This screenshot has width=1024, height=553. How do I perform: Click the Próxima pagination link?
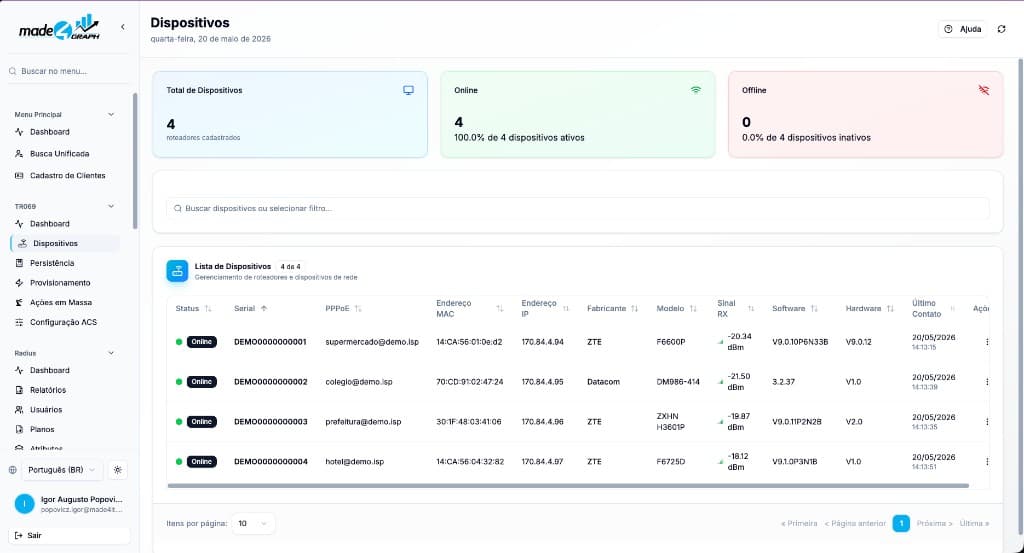(934, 523)
